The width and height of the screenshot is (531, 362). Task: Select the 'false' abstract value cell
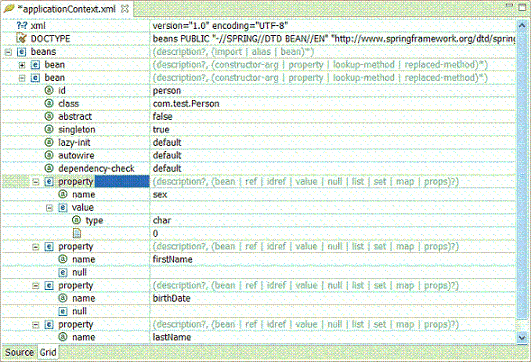pyautogui.click(x=333, y=116)
